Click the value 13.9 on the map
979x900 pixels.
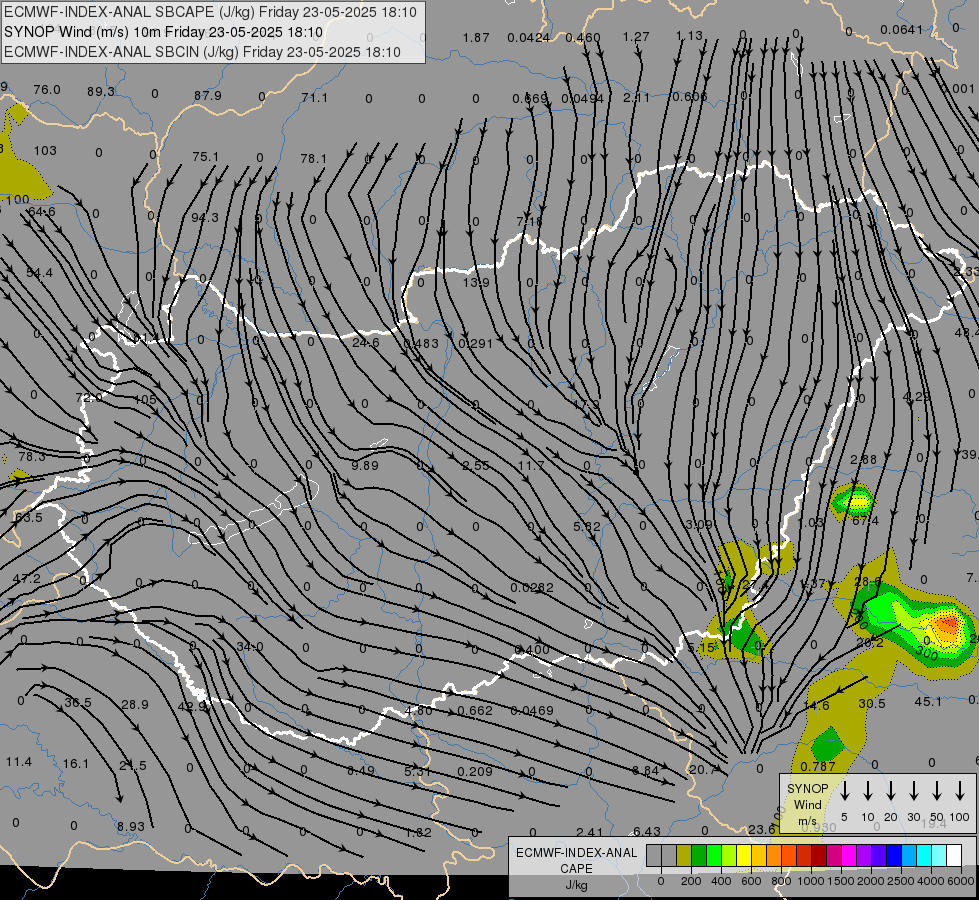coord(476,282)
